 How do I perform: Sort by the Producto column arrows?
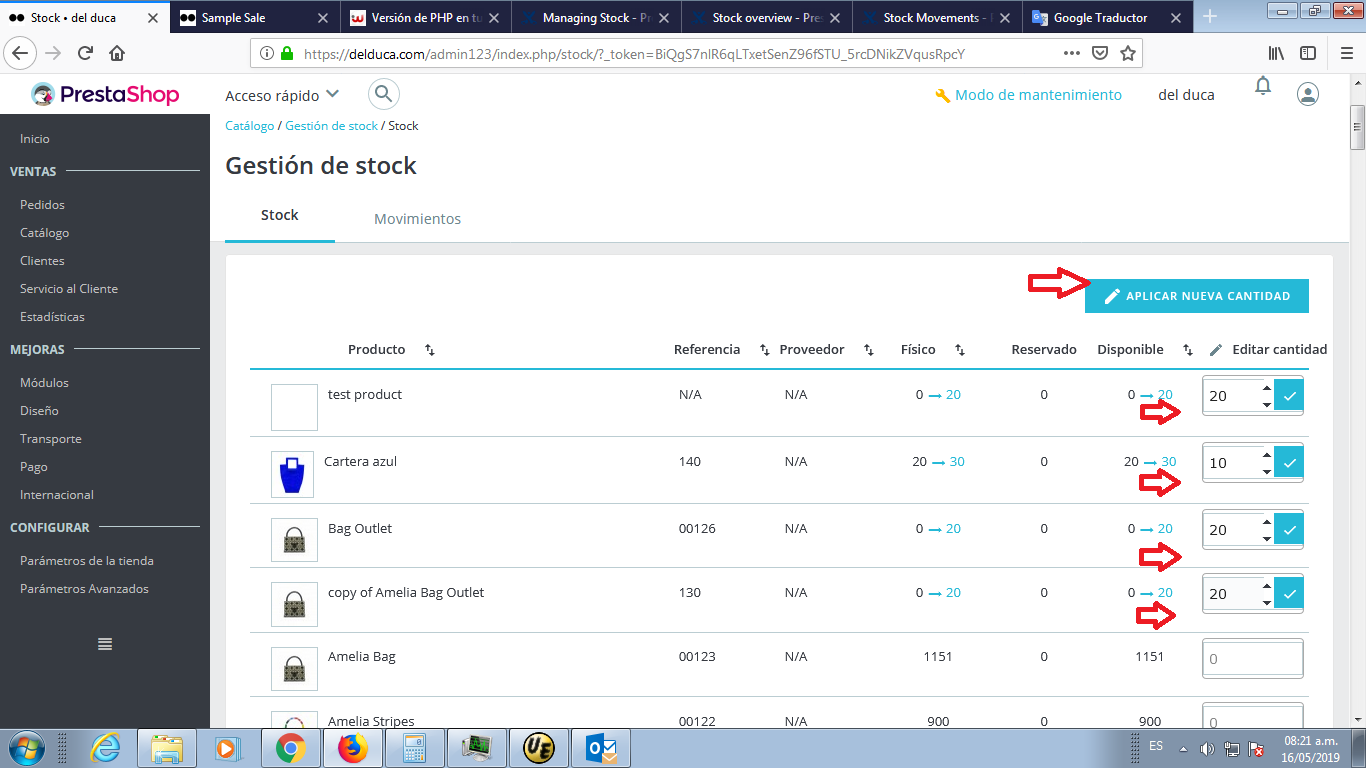(x=429, y=350)
